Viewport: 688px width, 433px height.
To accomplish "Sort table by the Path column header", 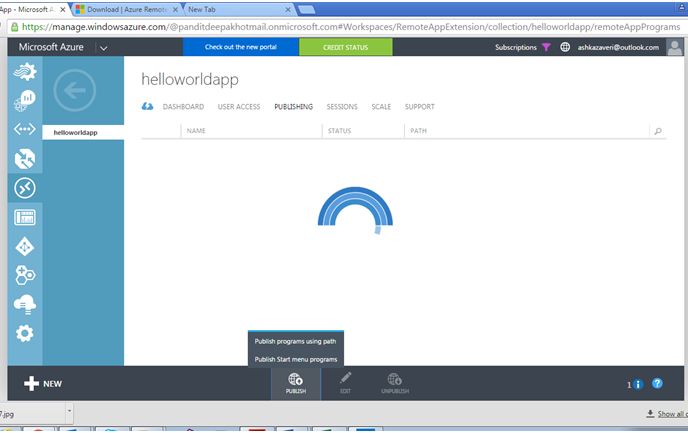I will pos(418,131).
